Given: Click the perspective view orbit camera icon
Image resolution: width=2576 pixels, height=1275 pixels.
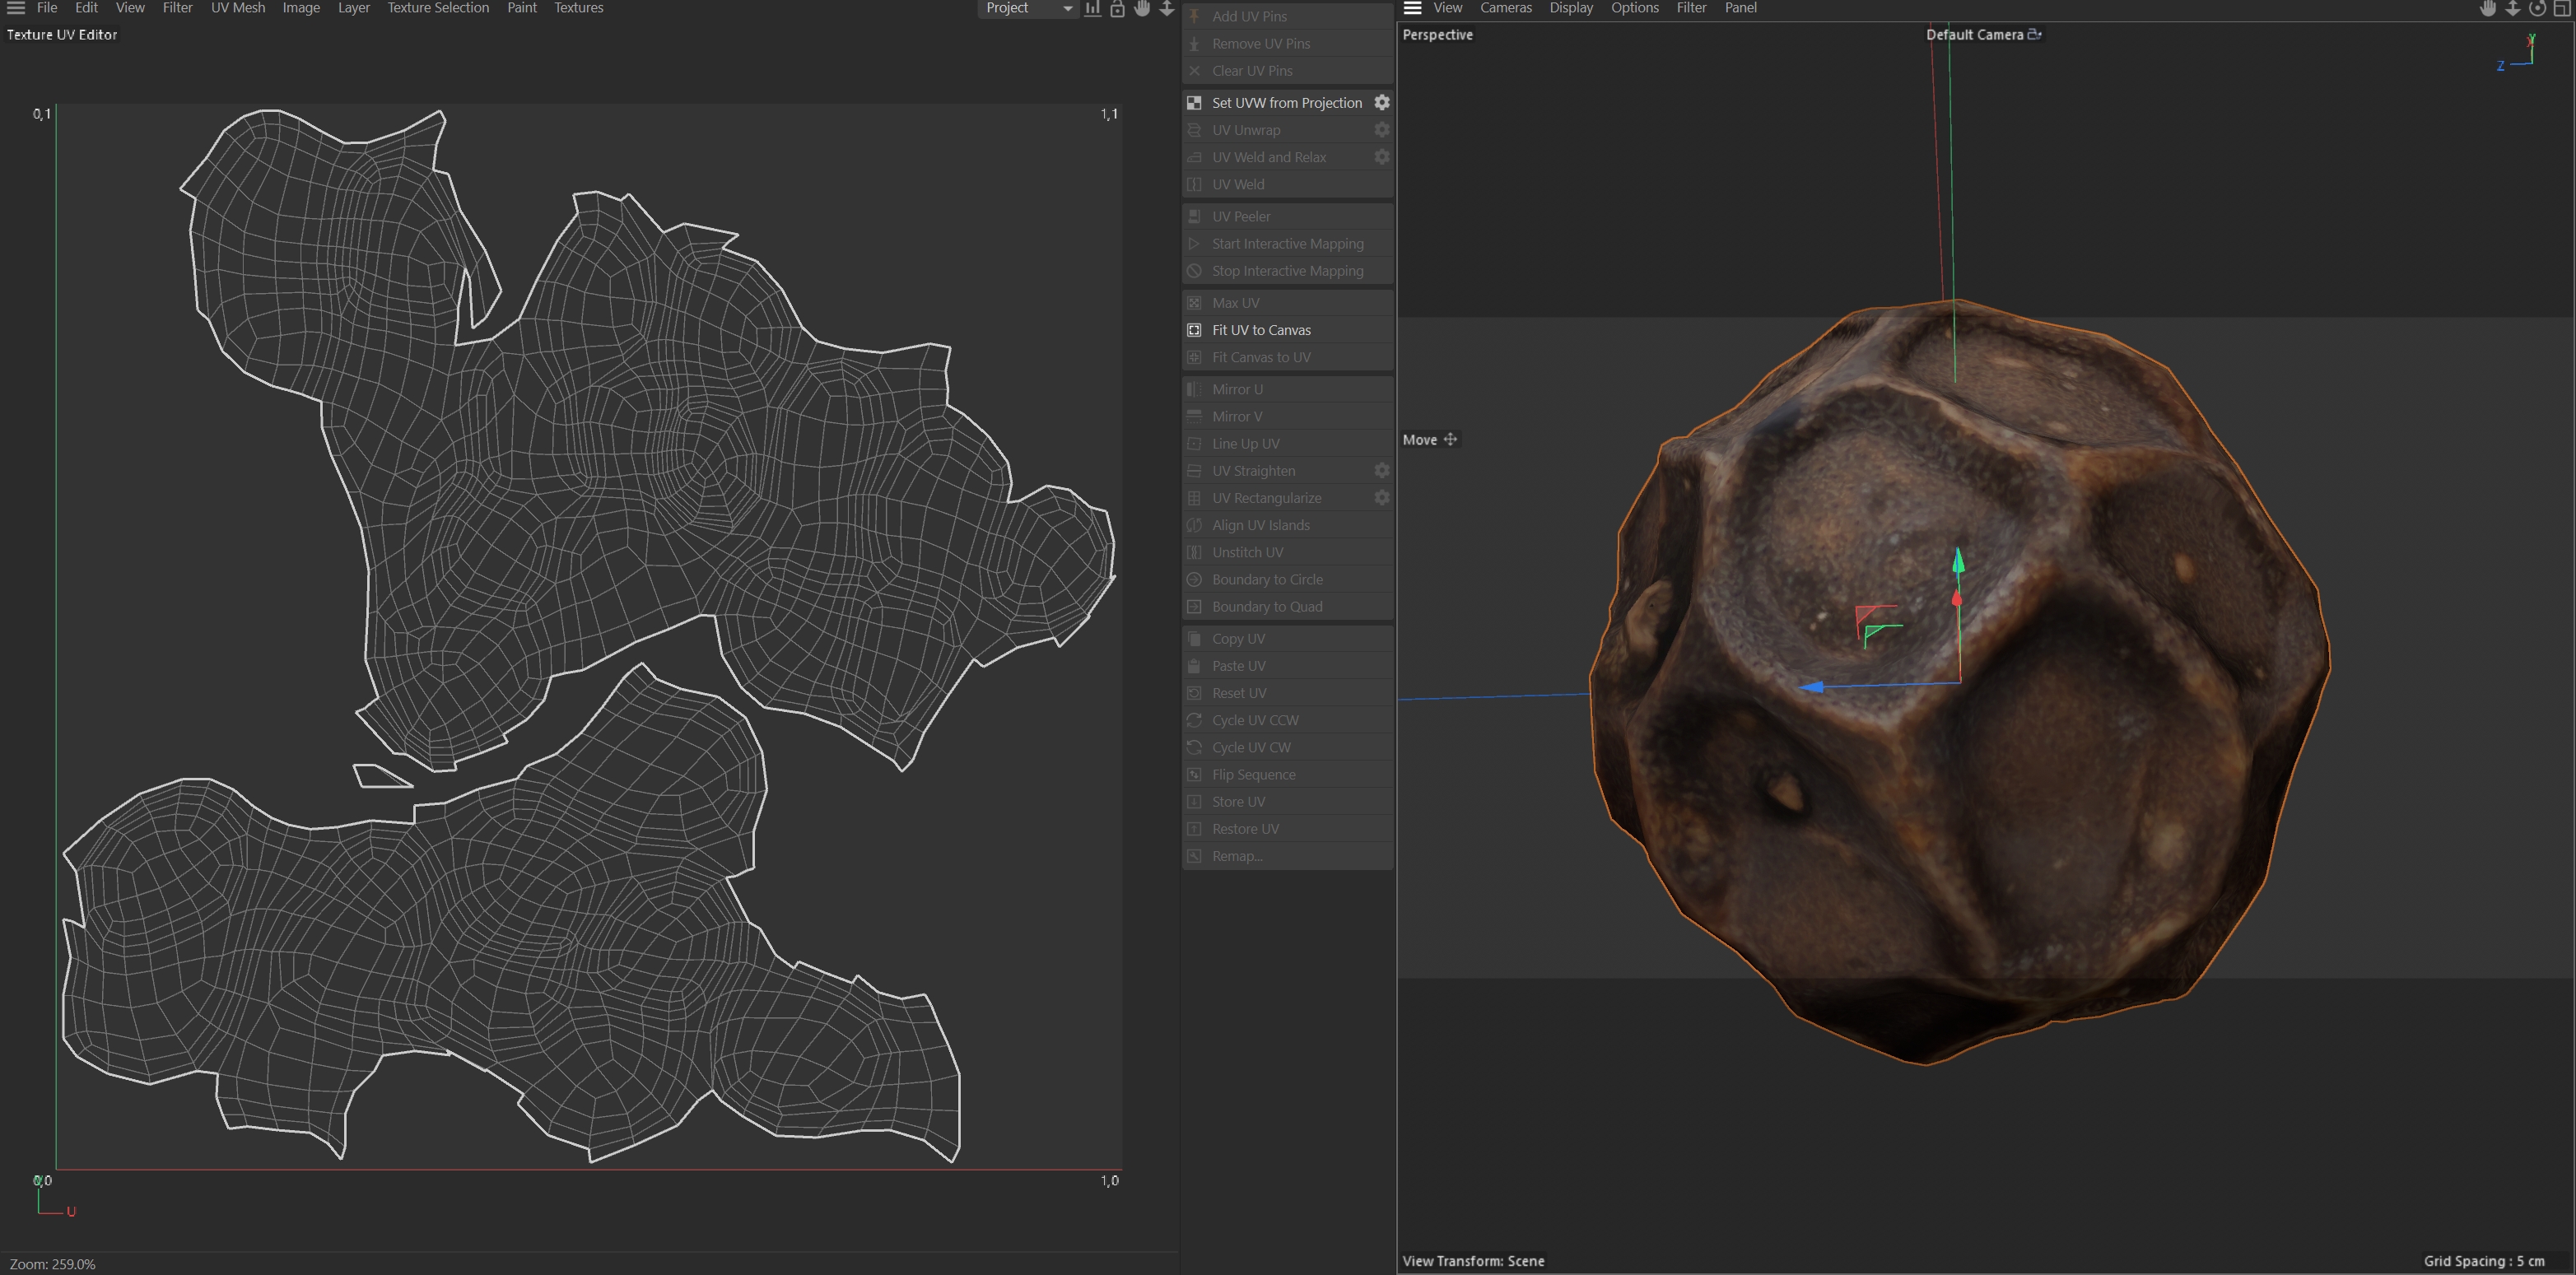Looking at the screenshot, I should pos(2537,8).
